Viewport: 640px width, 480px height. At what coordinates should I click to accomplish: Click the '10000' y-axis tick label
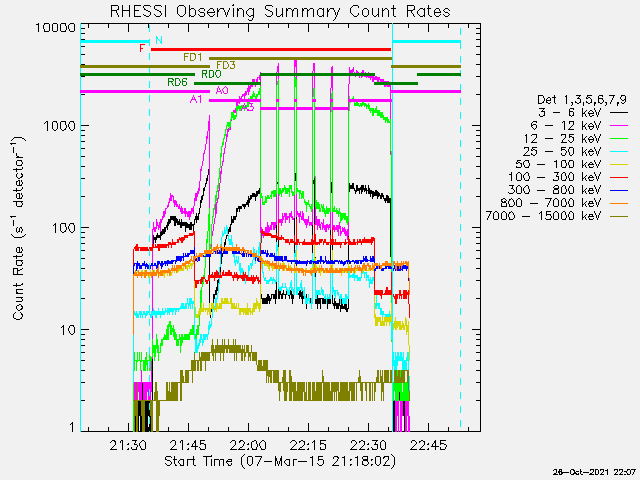(x=56, y=28)
